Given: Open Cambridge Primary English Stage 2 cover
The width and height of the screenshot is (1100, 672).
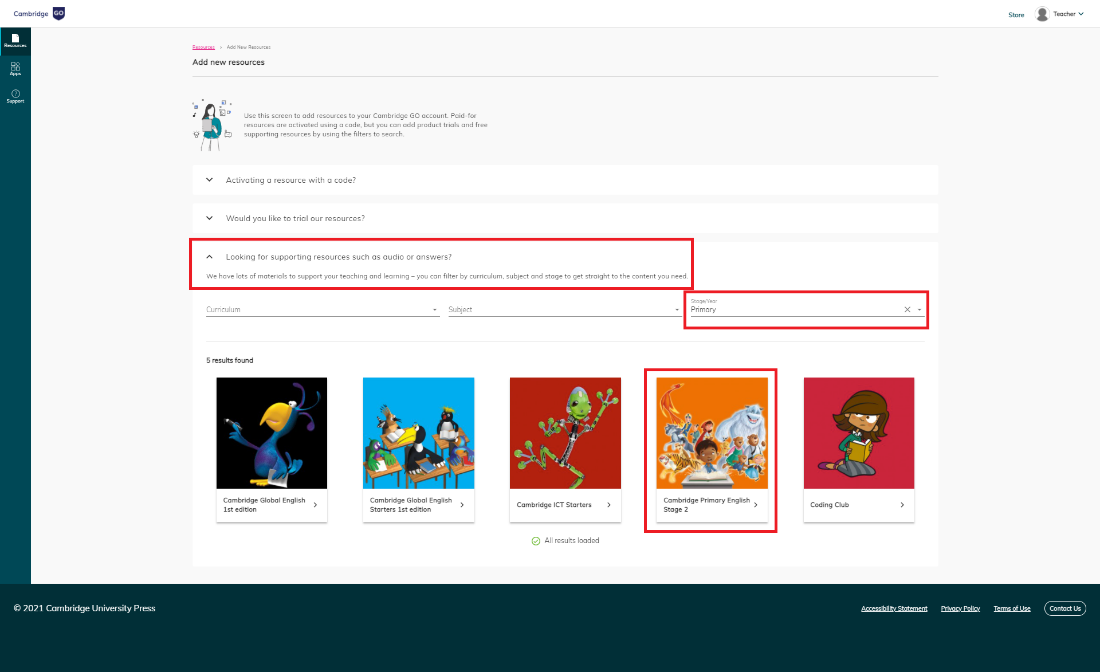Looking at the screenshot, I should pos(711,433).
